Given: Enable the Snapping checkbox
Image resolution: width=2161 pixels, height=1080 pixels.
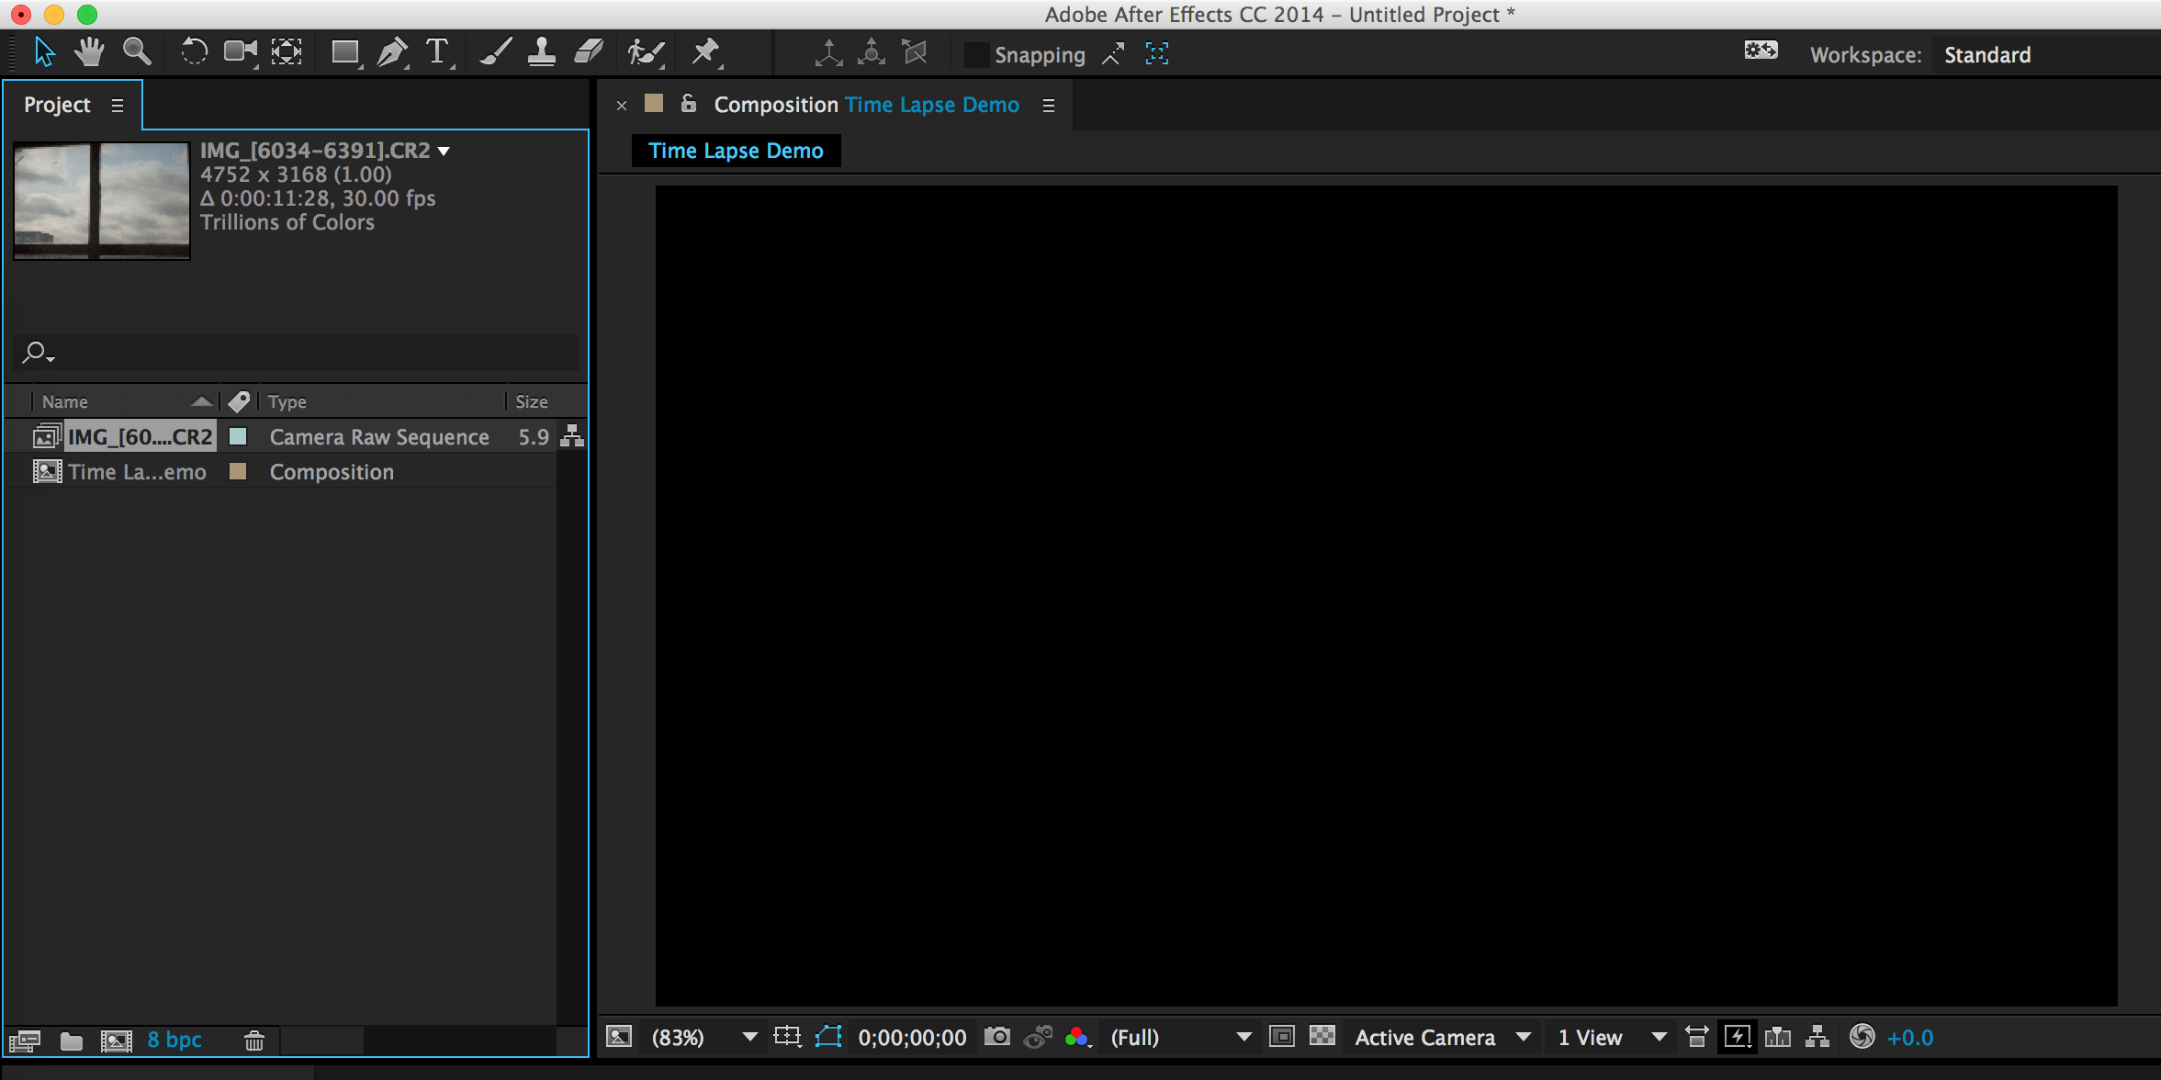Looking at the screenshot, I should pyautogui.click(x=976, y=55).
